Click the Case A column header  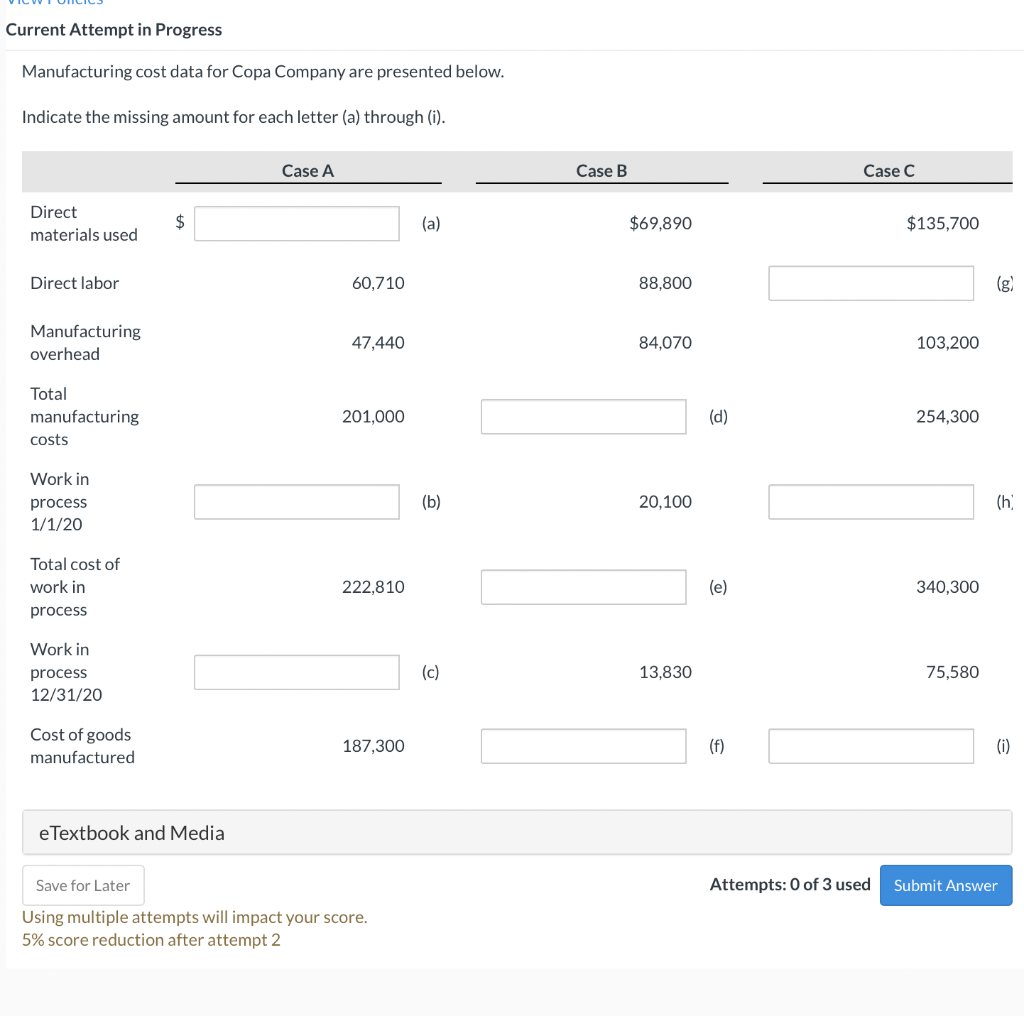[308, 170]
